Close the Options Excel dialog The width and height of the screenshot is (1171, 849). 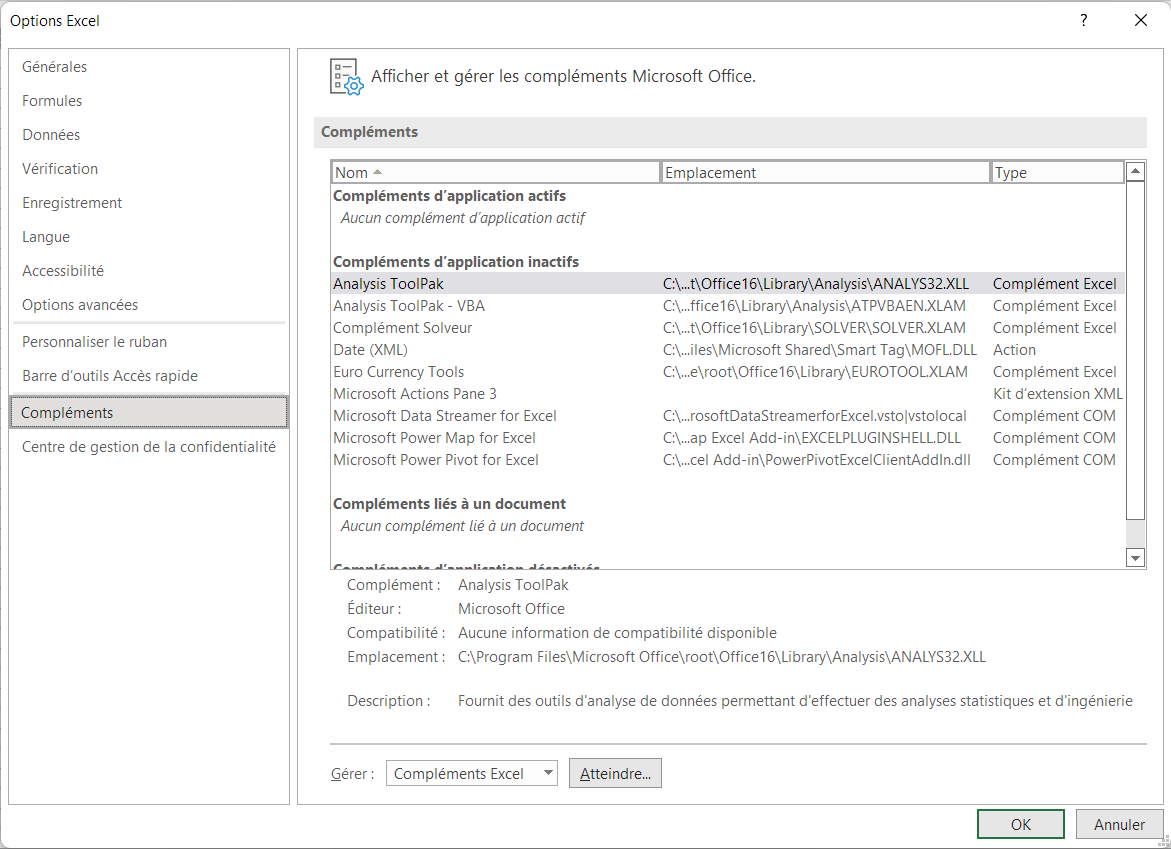click(1140, 20)
